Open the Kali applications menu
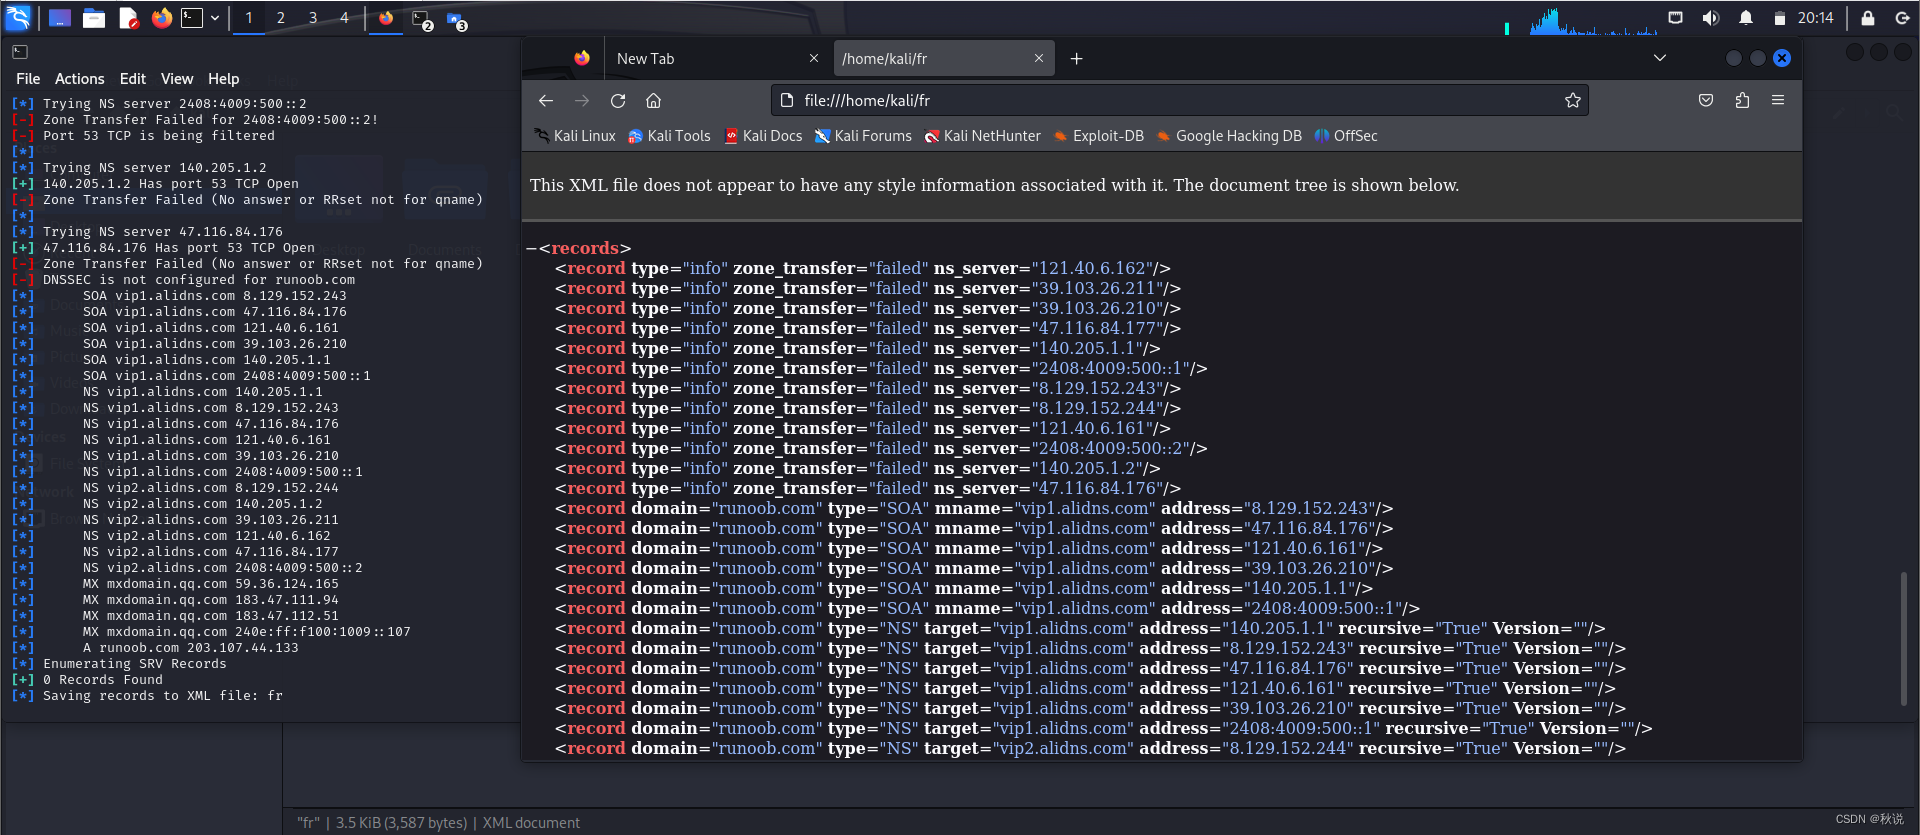This screenshot has width=1920, height=835. 19,17
